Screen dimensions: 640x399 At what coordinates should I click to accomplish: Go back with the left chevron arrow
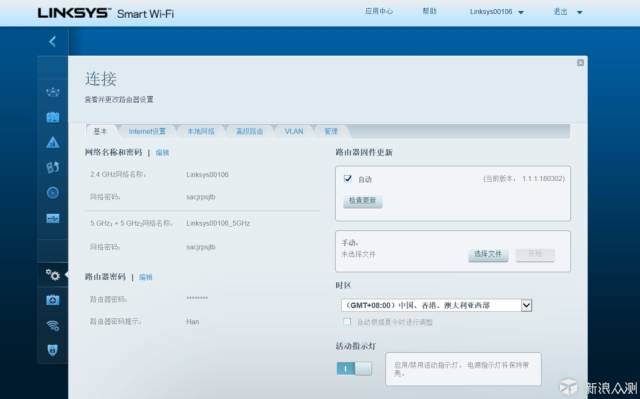[53, 41]
